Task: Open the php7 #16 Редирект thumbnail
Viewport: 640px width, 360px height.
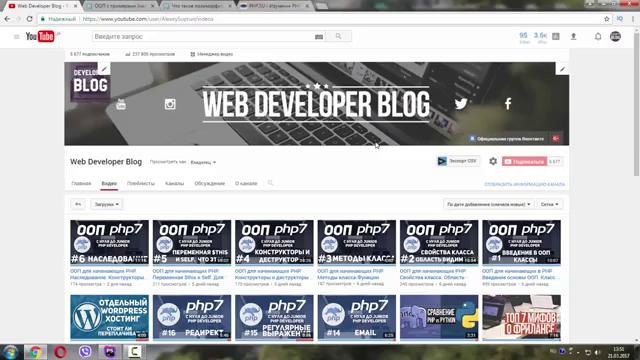Action: point(192,318)
